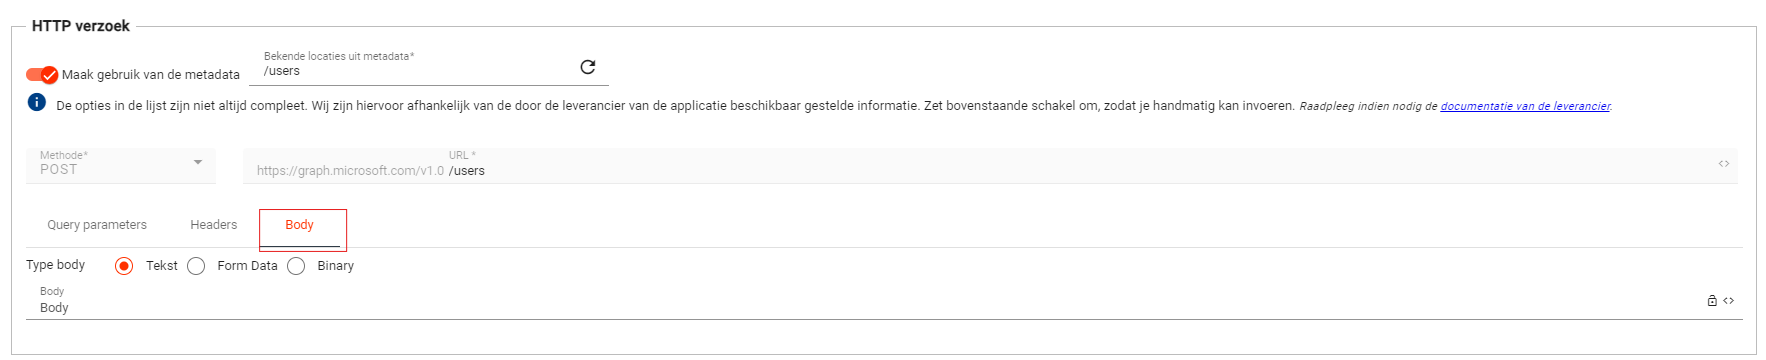This screenshot has width=1766, height=360.
Task: Click into the Body text input
Action: [870, 307]
